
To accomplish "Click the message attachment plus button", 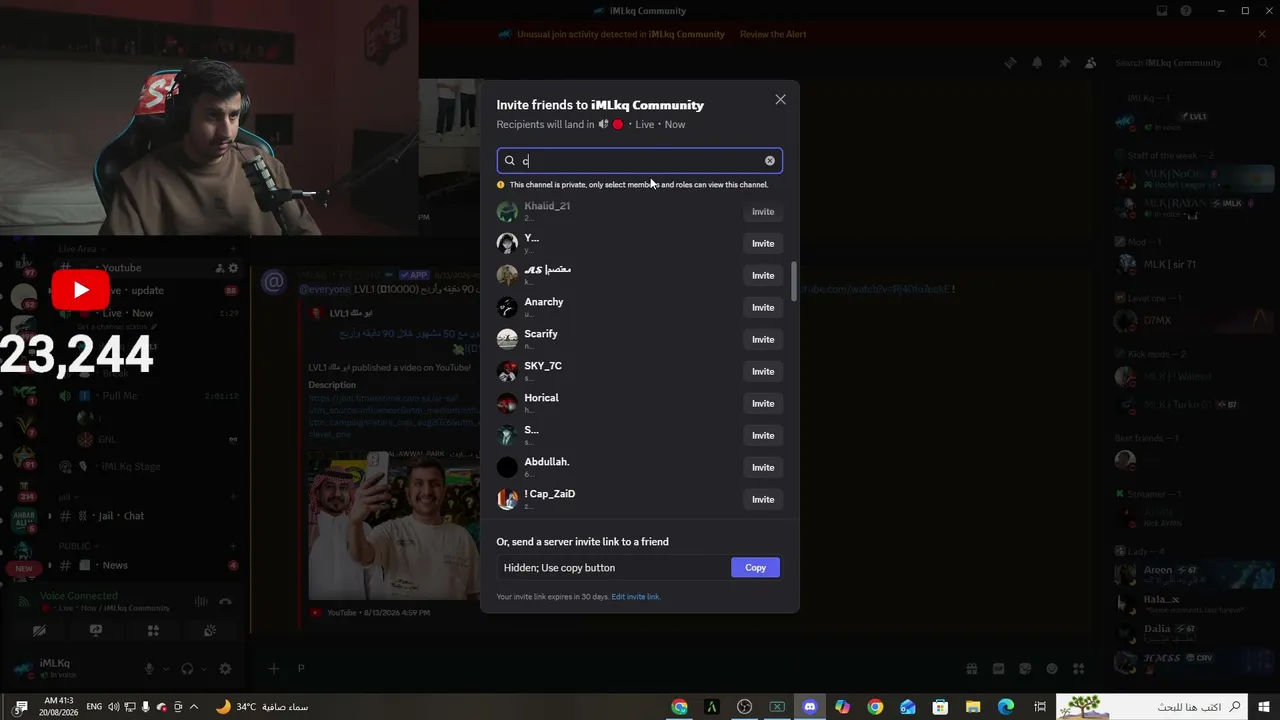I will (x=274, y=669).
